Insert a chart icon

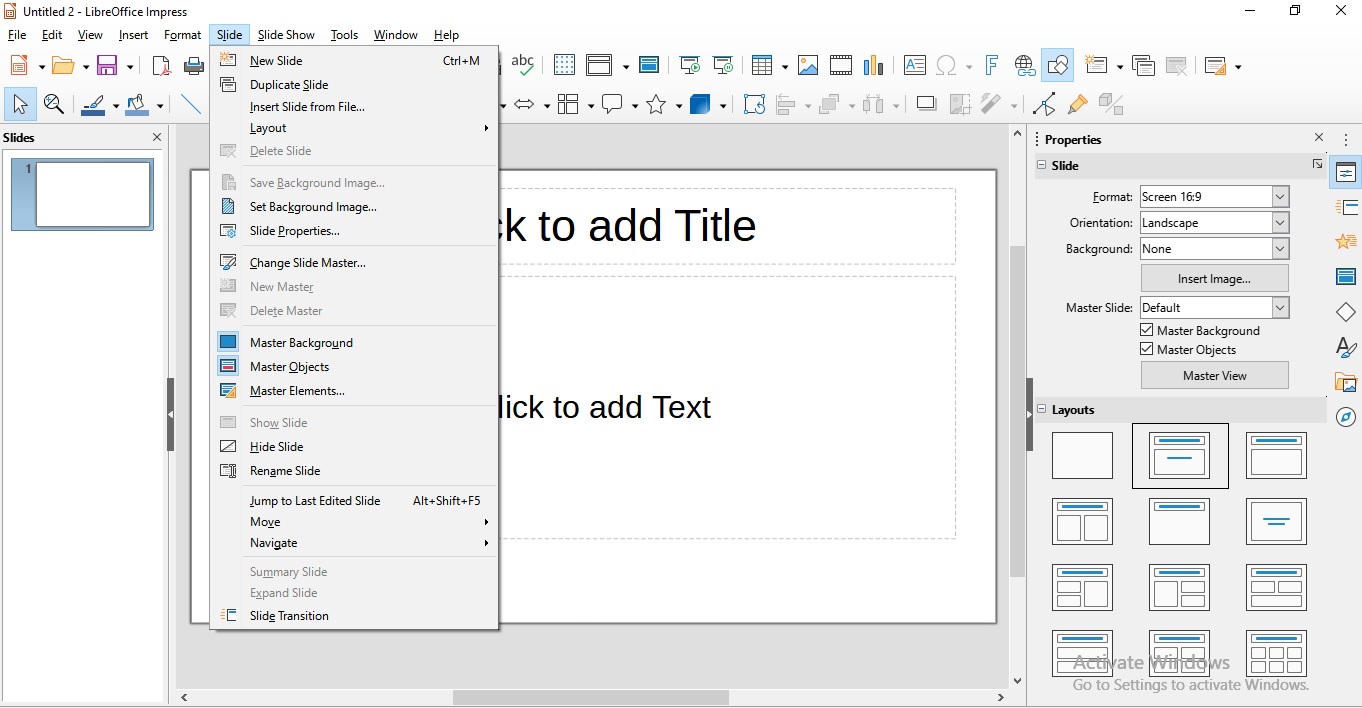[874, 65]
